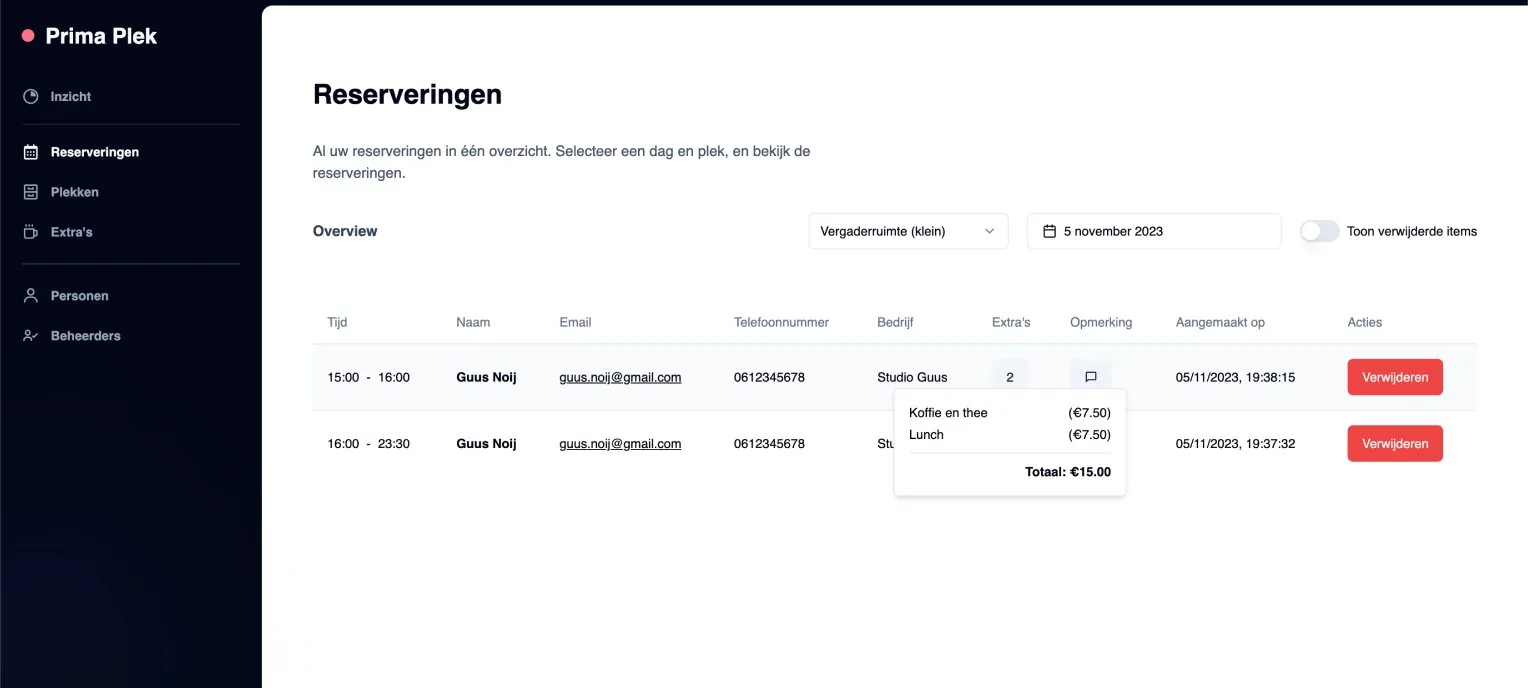Open the 5 november 2023 date picker

1154,231
